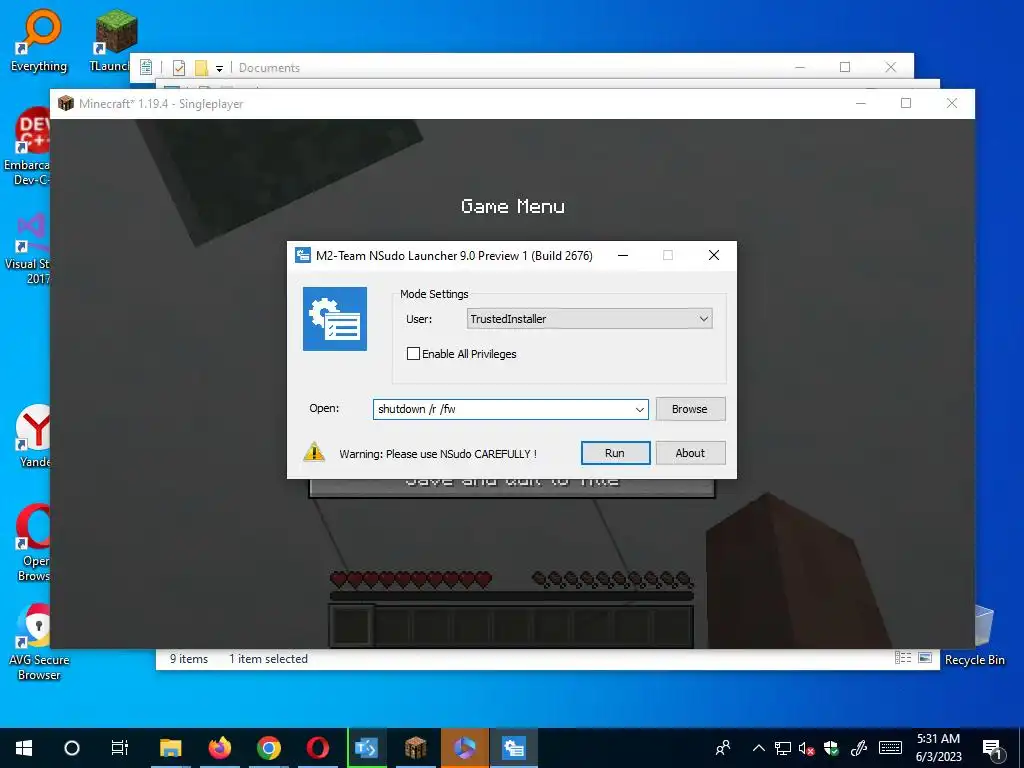Click the checkmark icon in Documents toolbar
Viewport: 1024px width, 768px height.
pos(179,67)
